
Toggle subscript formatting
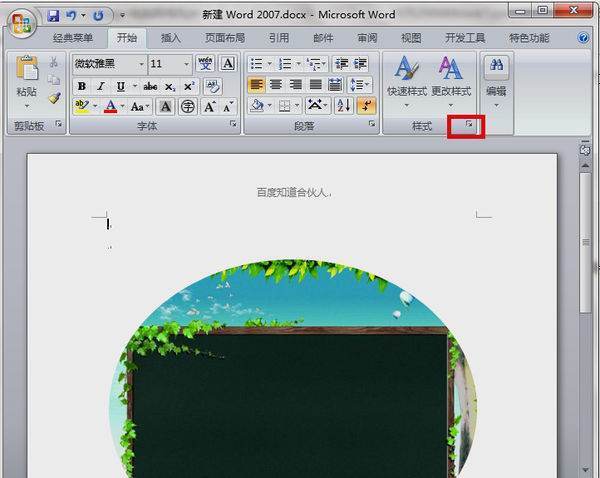coord(170,87)
